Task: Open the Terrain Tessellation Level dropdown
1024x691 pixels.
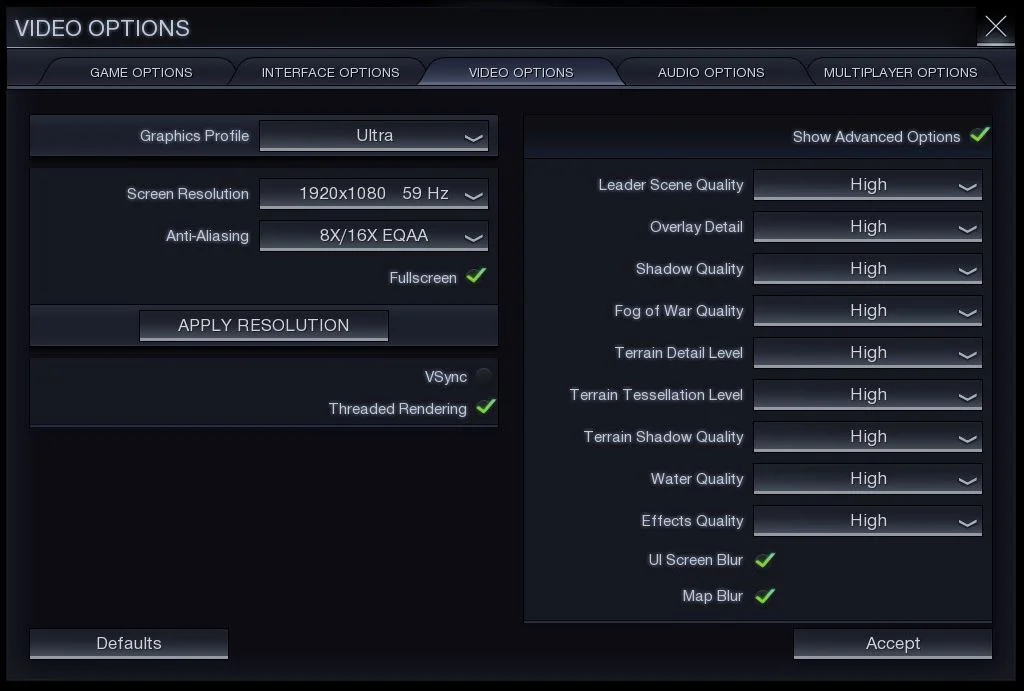Action: 868,395
